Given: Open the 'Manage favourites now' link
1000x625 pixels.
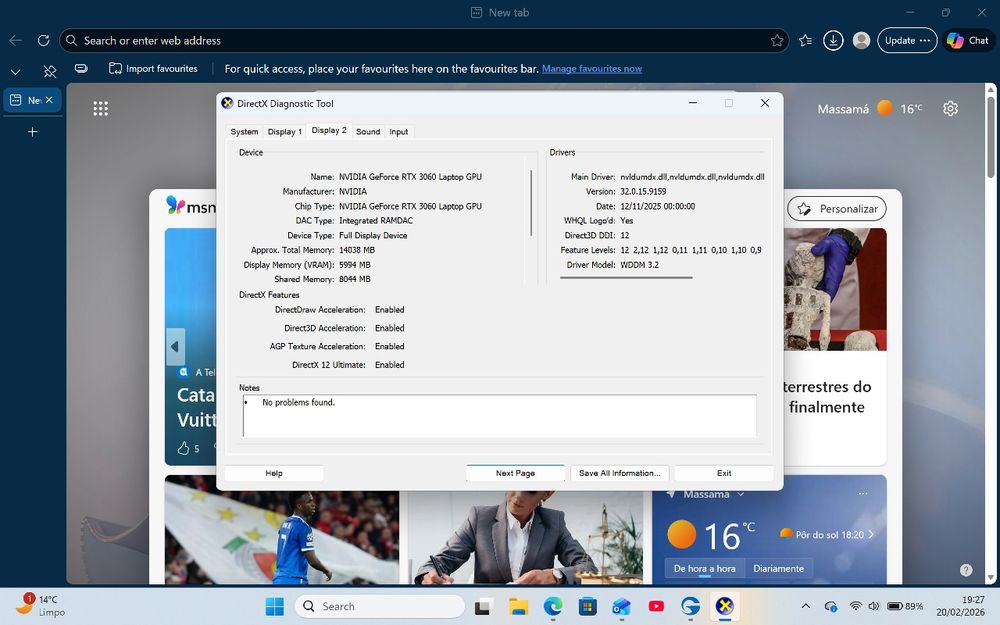Looking at the screenshot, I should click(x=592, y=69).
